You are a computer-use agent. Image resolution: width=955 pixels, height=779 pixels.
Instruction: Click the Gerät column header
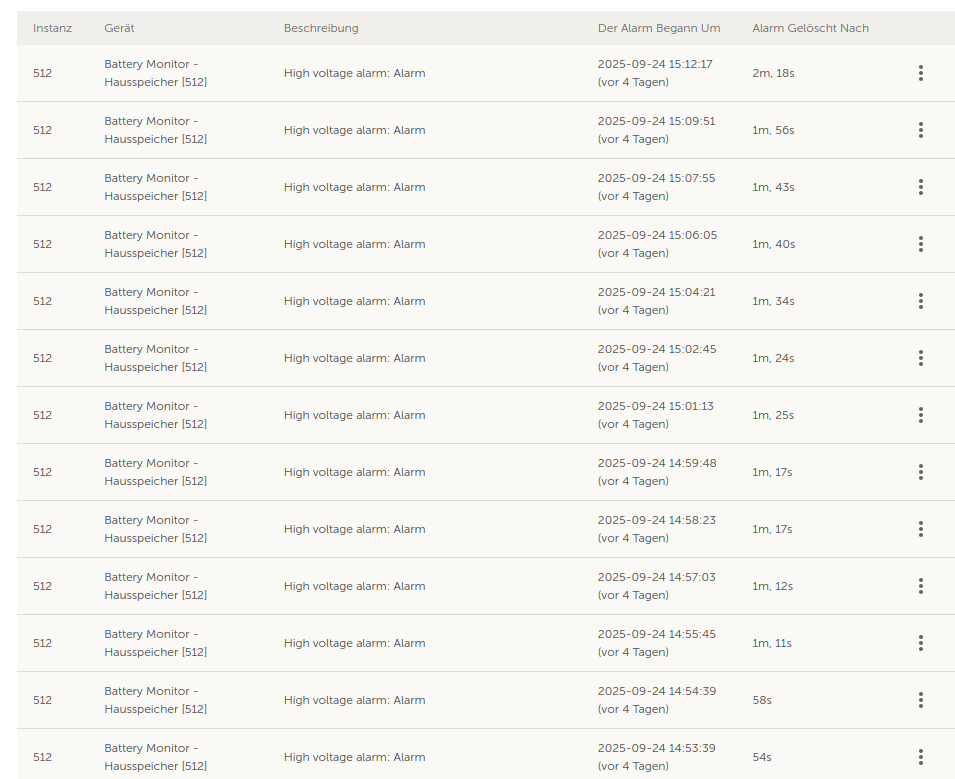tap(119, 28)
